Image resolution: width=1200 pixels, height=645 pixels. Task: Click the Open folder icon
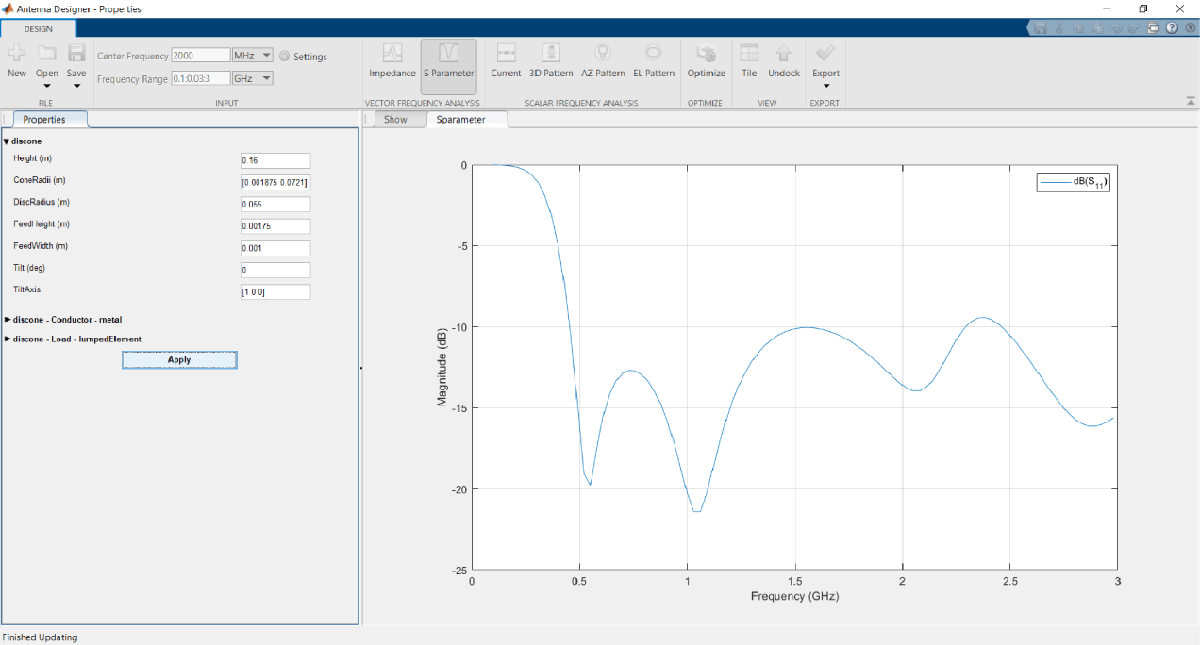47,53
